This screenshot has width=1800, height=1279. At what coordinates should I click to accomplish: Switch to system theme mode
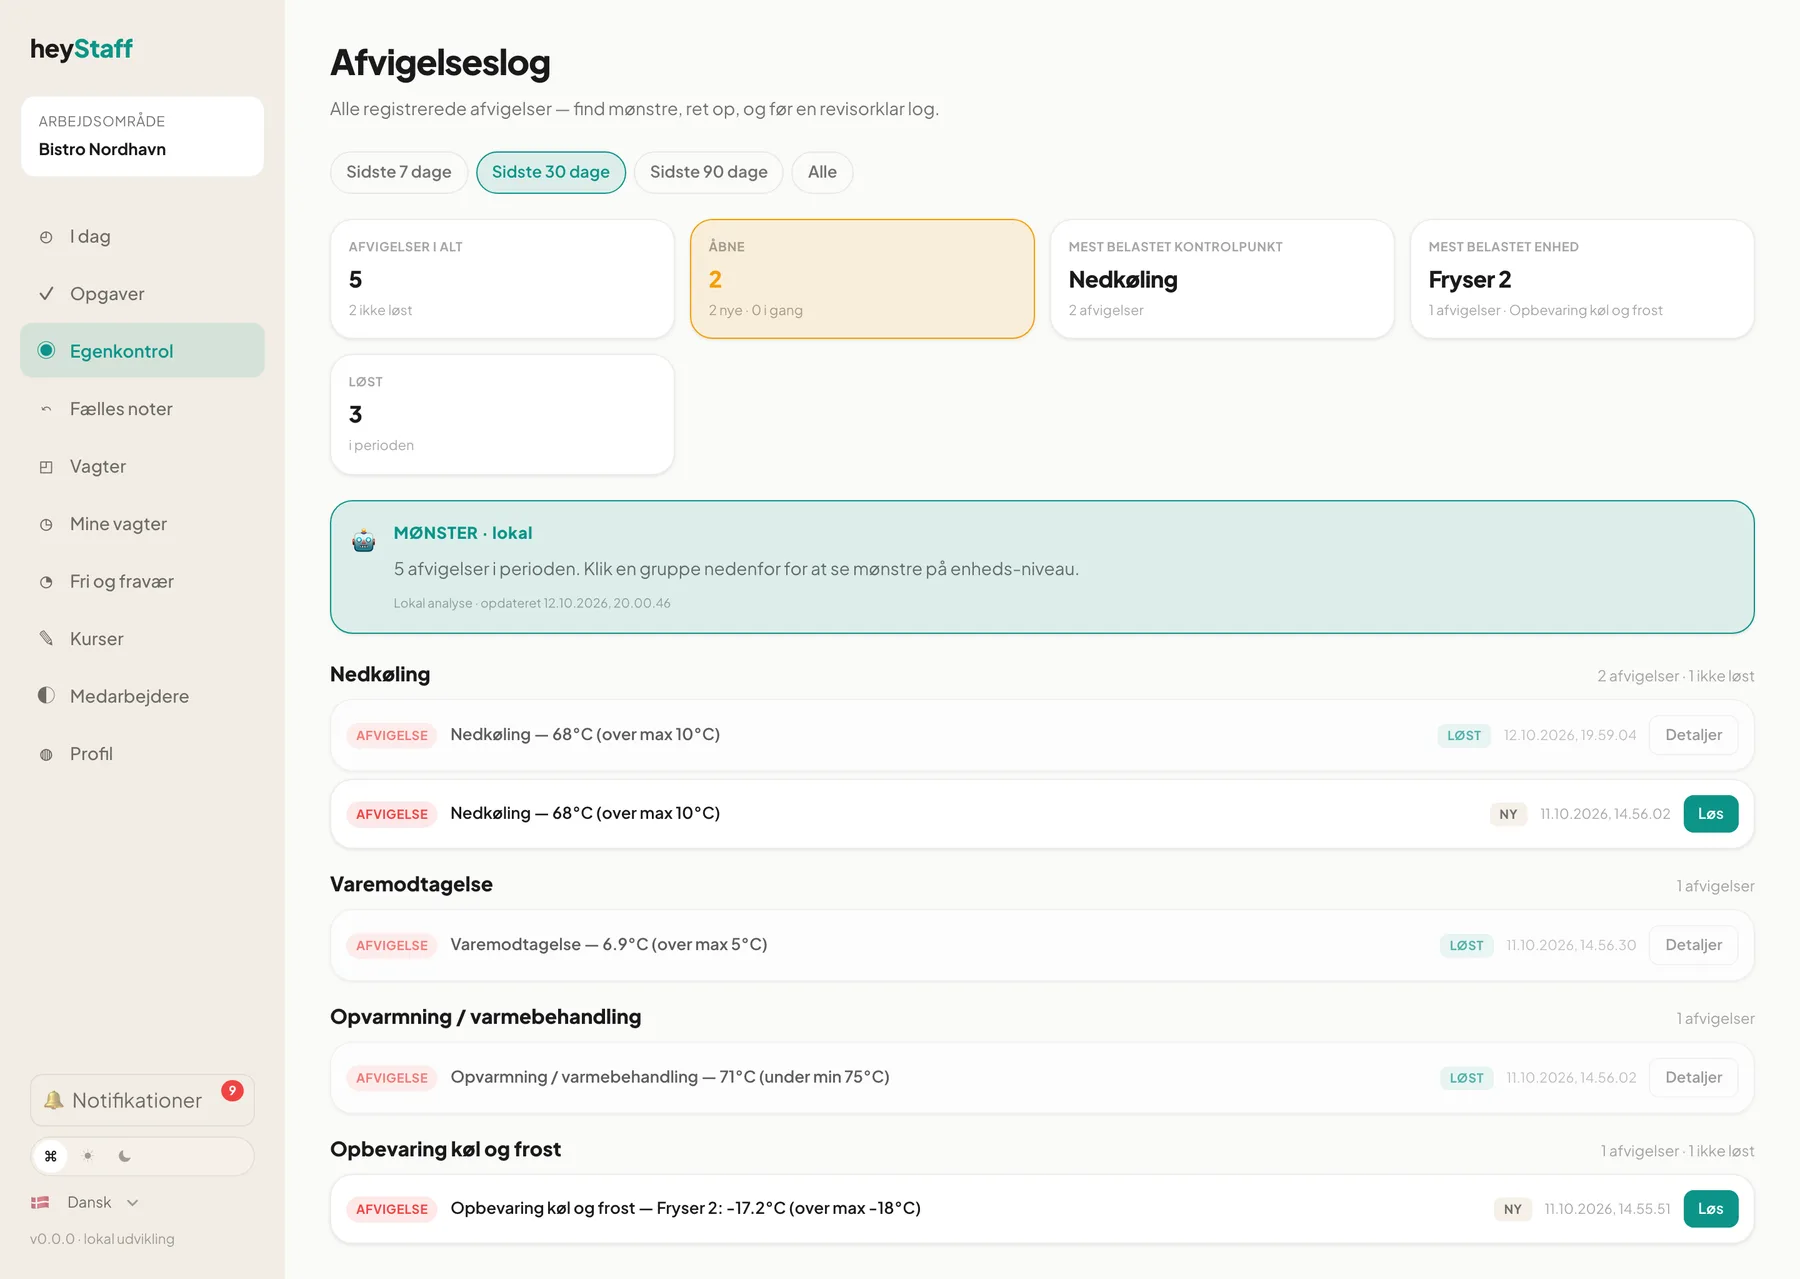tap(51, 1156)
